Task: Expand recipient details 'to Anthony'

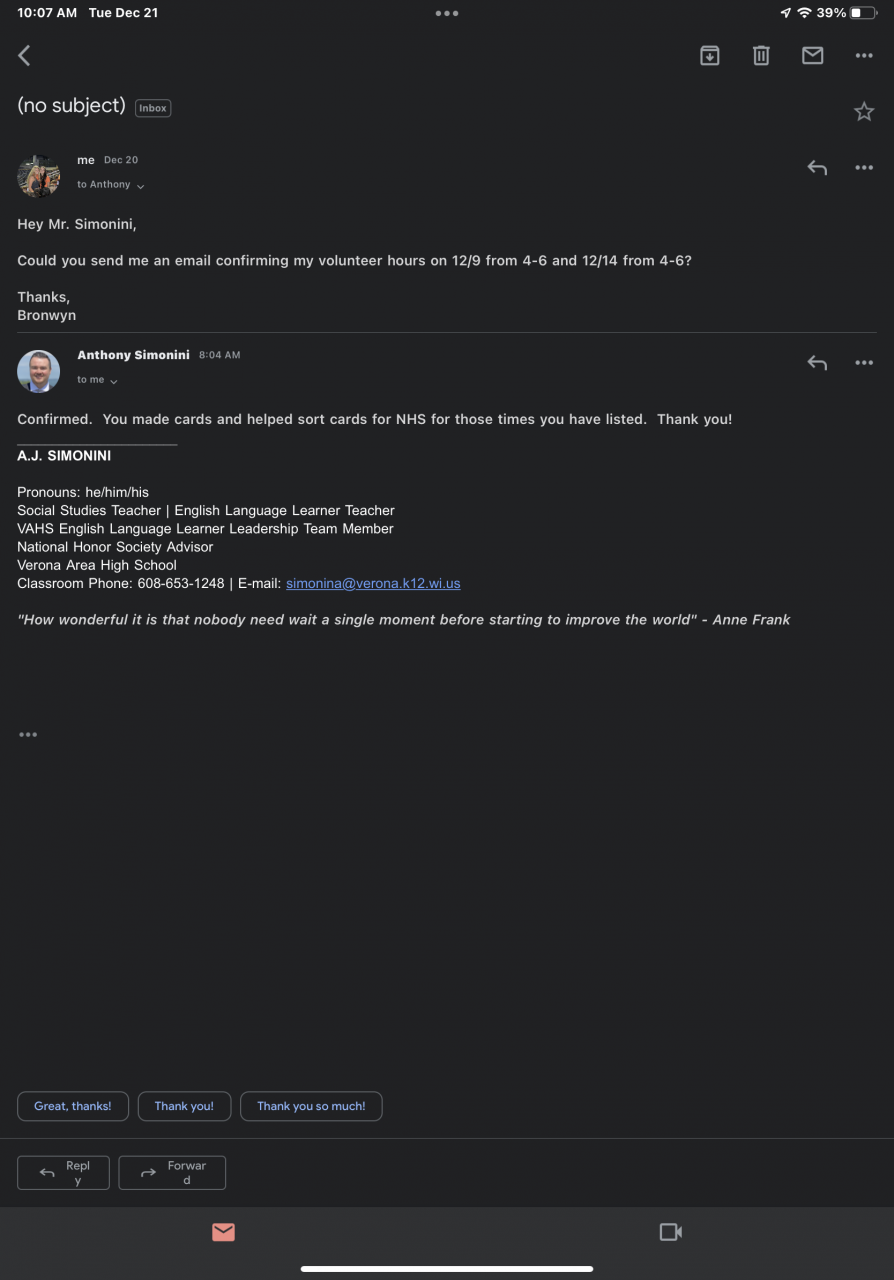Action: pyautogui.click(x=110, y=185)
